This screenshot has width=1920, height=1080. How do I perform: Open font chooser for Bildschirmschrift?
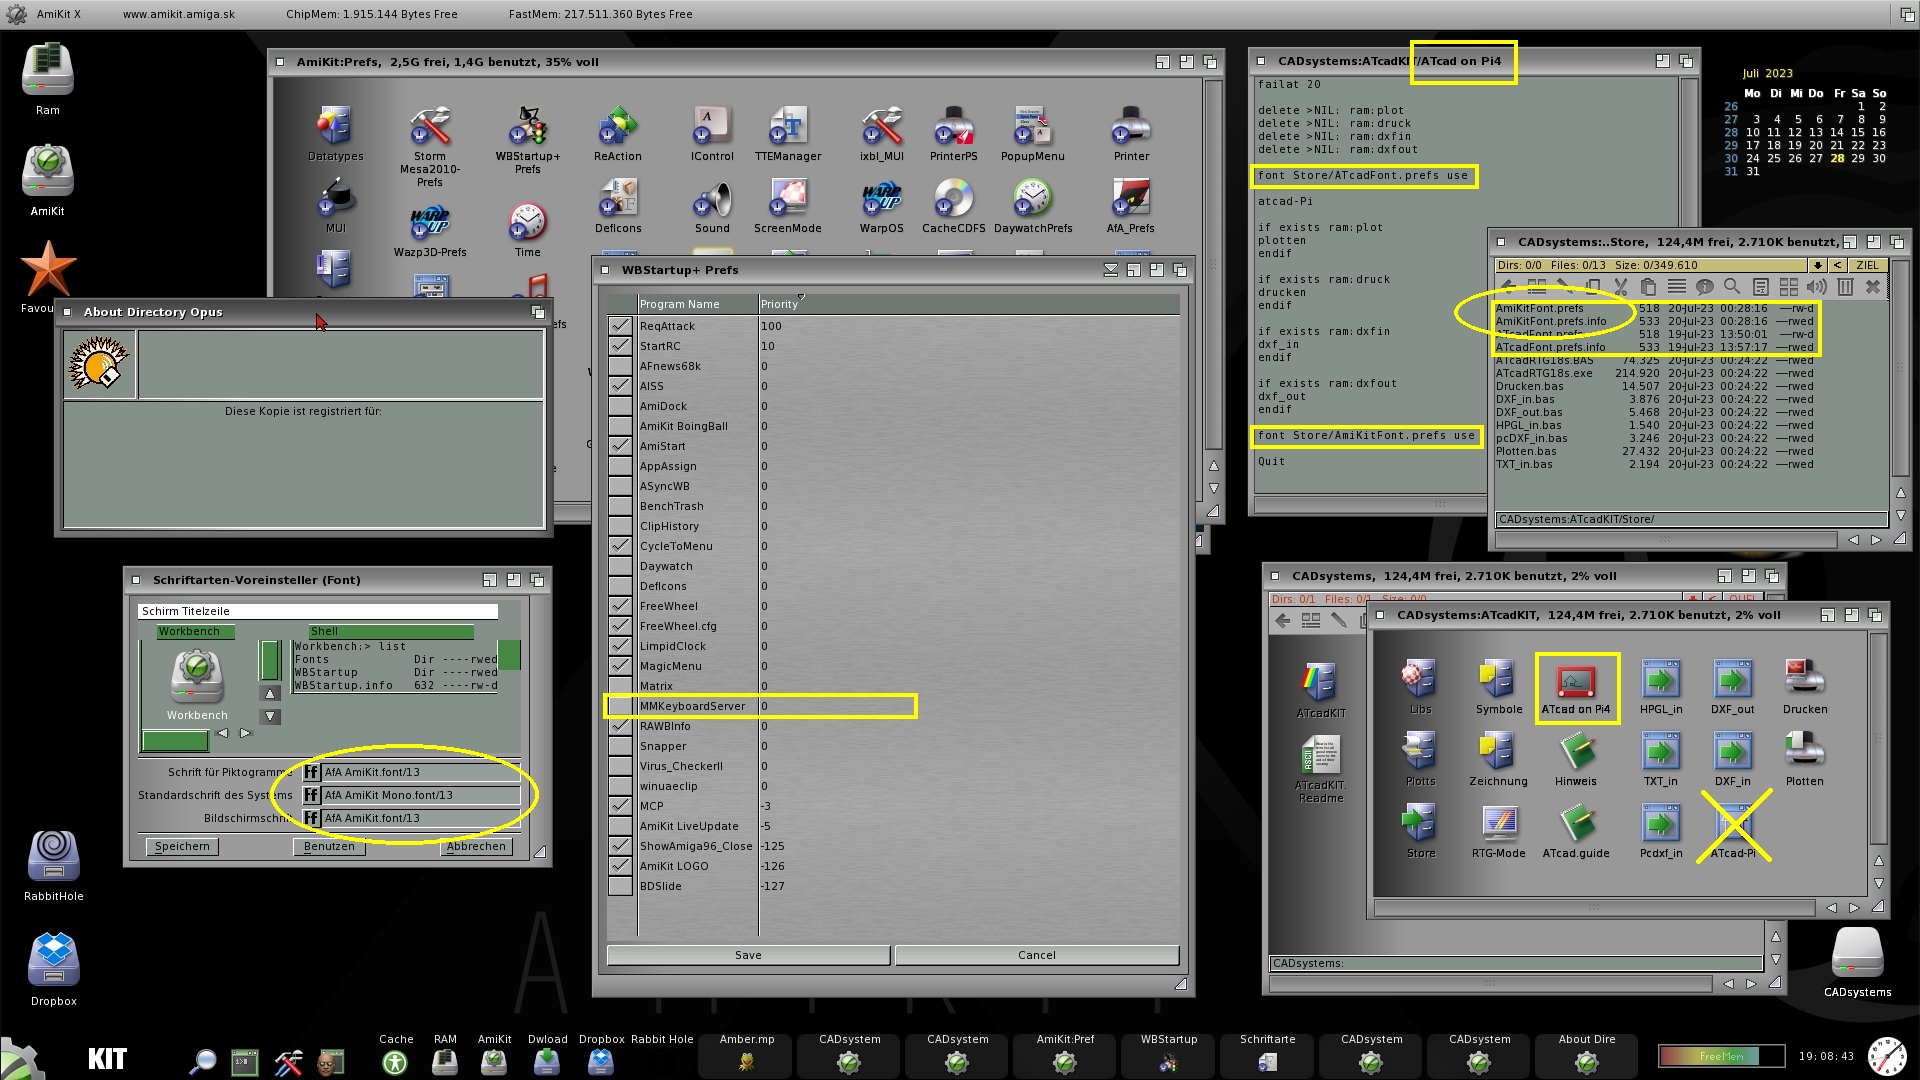[312, 818]
